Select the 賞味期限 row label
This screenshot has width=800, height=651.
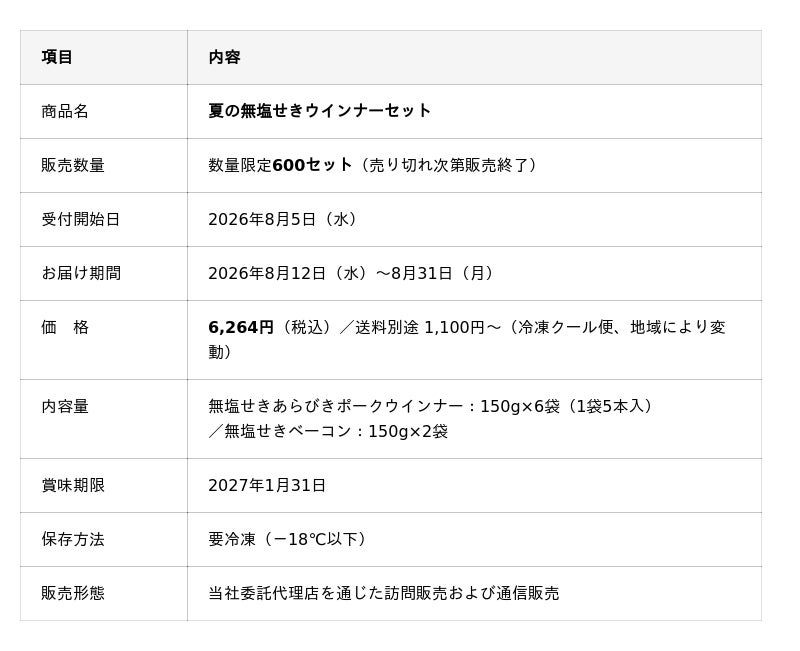point(73,485)
